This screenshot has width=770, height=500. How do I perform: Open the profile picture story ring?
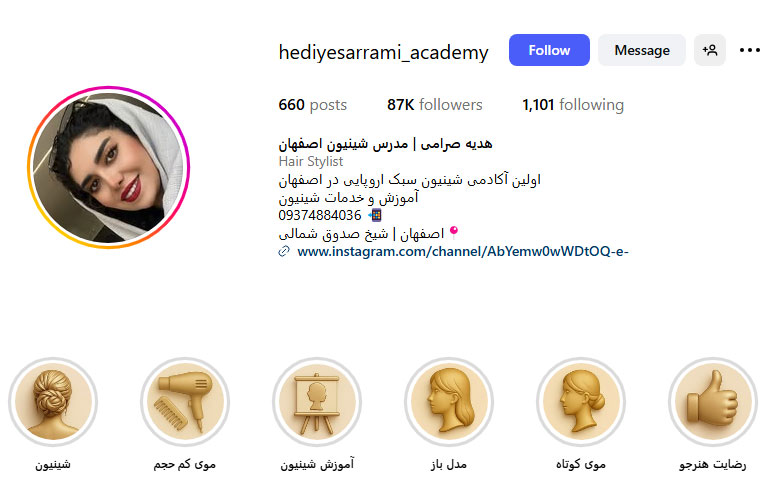(109, 167)
